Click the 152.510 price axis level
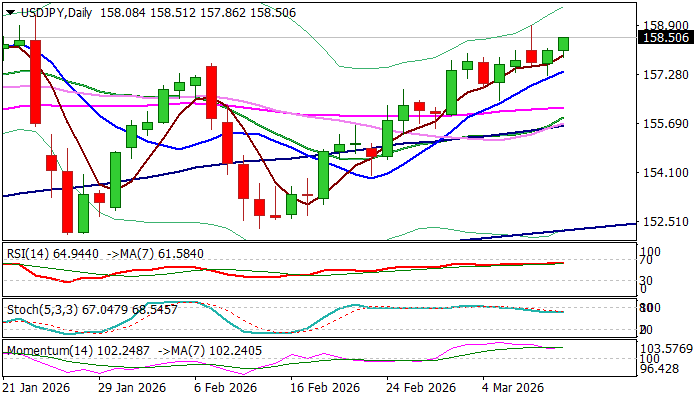The image size is (700, 400). click(x=665, y=222)
